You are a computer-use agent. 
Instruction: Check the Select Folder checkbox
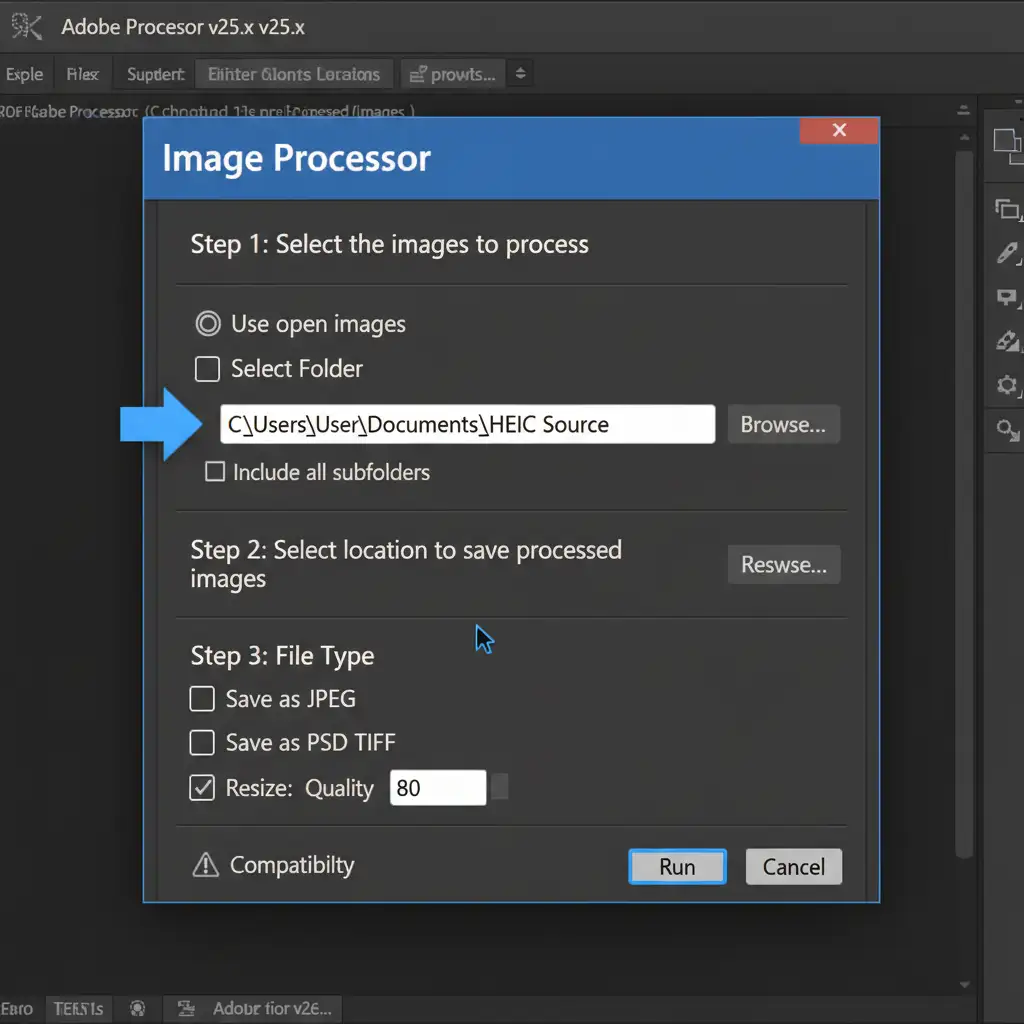pos(207,369)
